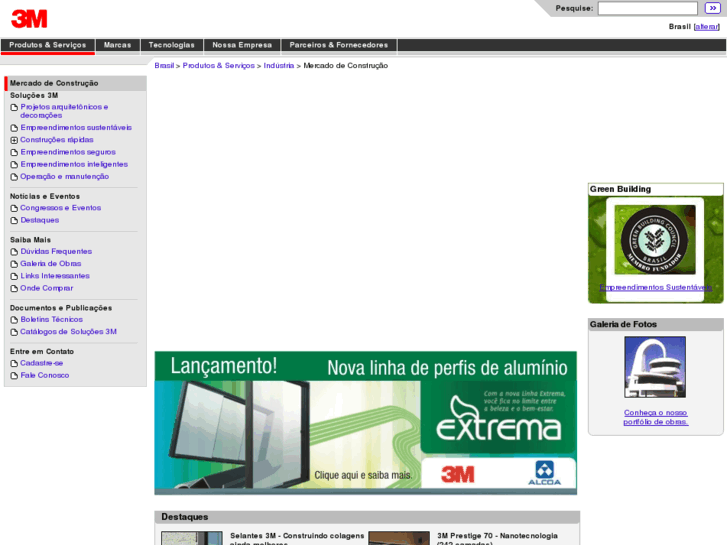Open 'Conheça o nosso portfólio de obras' link
727x545 pixels.
pos(655,417)
